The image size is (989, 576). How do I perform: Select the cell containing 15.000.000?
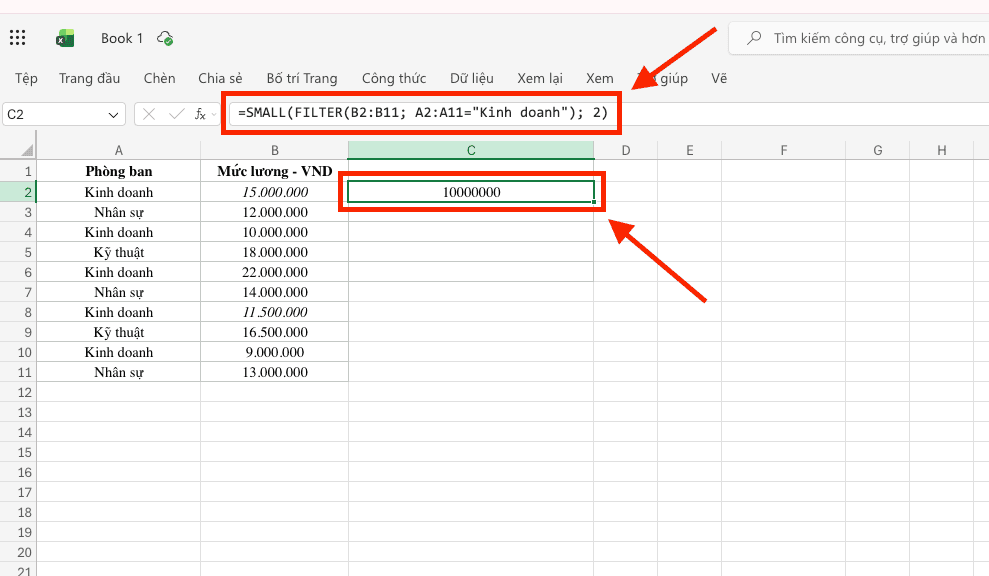[274, 192]
